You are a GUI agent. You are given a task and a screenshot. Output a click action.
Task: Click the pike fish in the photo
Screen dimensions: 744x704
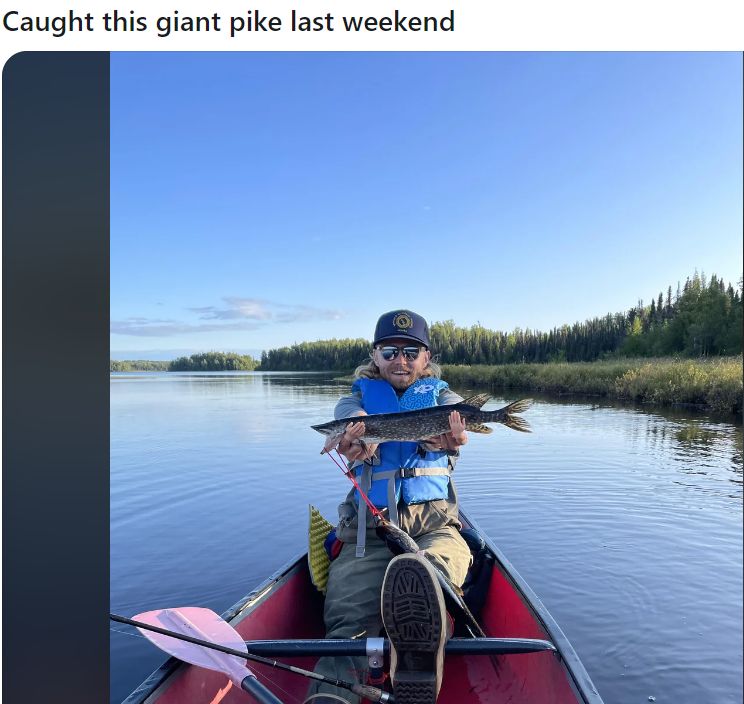click(x=421, y=419)
